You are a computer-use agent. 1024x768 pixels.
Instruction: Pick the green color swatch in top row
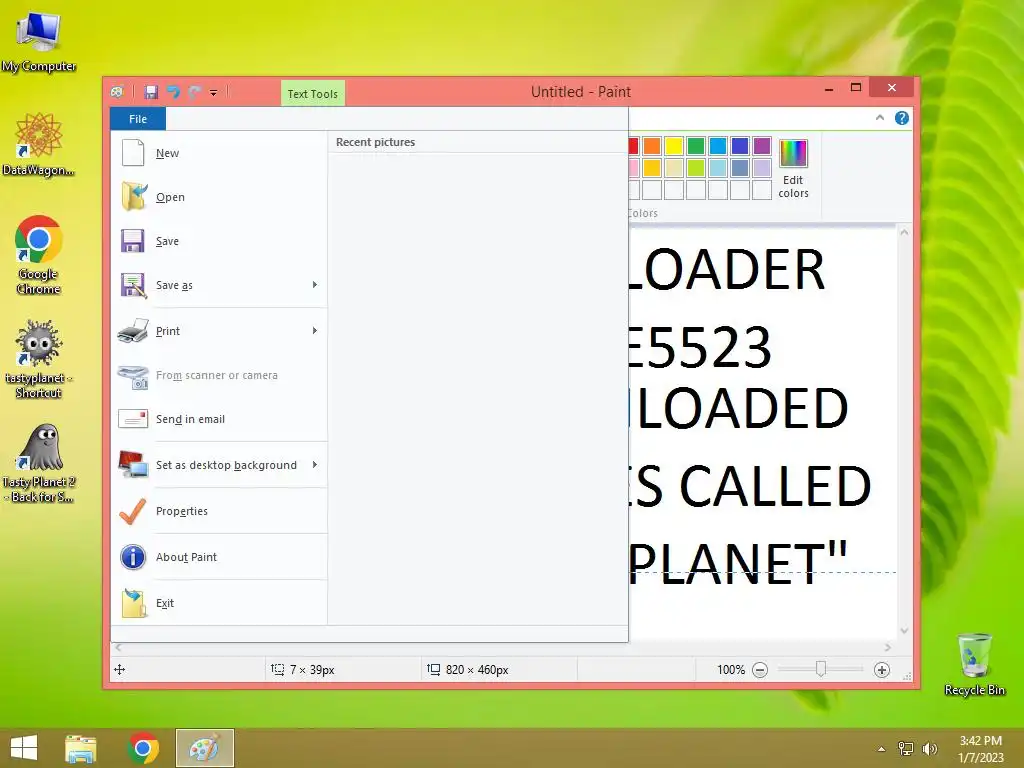(x=696, y=146)
